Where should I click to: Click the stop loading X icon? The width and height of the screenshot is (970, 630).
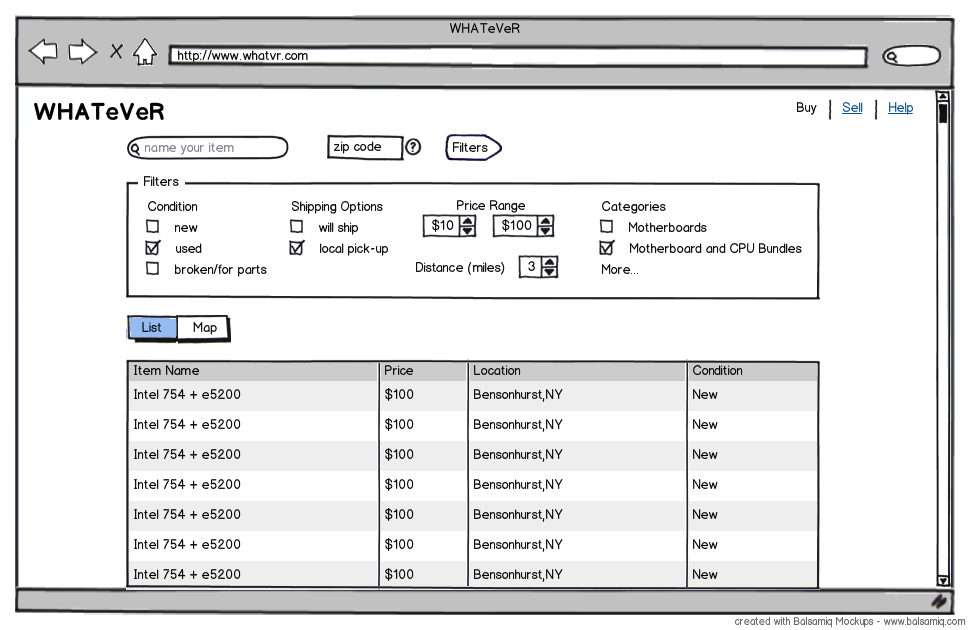click(x=116, y=52)
